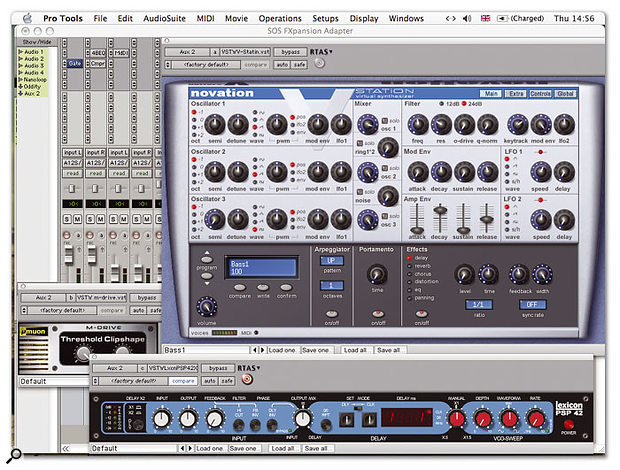Viewport: 620px width, 470px height.
Task: Open the Apple menu
Action: click(27, 18)
